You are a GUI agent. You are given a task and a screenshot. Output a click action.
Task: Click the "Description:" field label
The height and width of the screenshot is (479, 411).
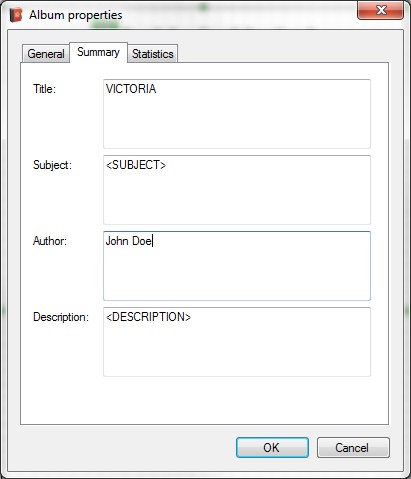pyautogui.click(x=61, y=317)
